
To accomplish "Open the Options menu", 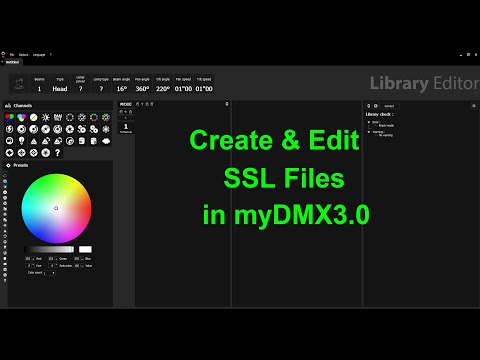I will [x=23, y=55].
